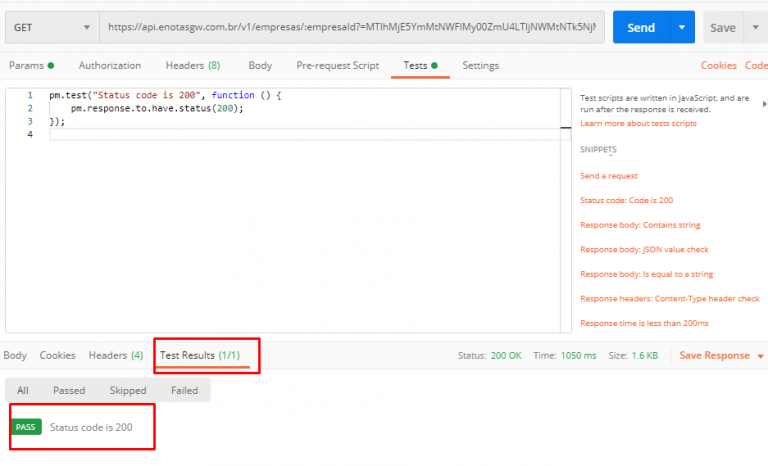Click the request URL field

pyautogui.click(x=350, y=27)
